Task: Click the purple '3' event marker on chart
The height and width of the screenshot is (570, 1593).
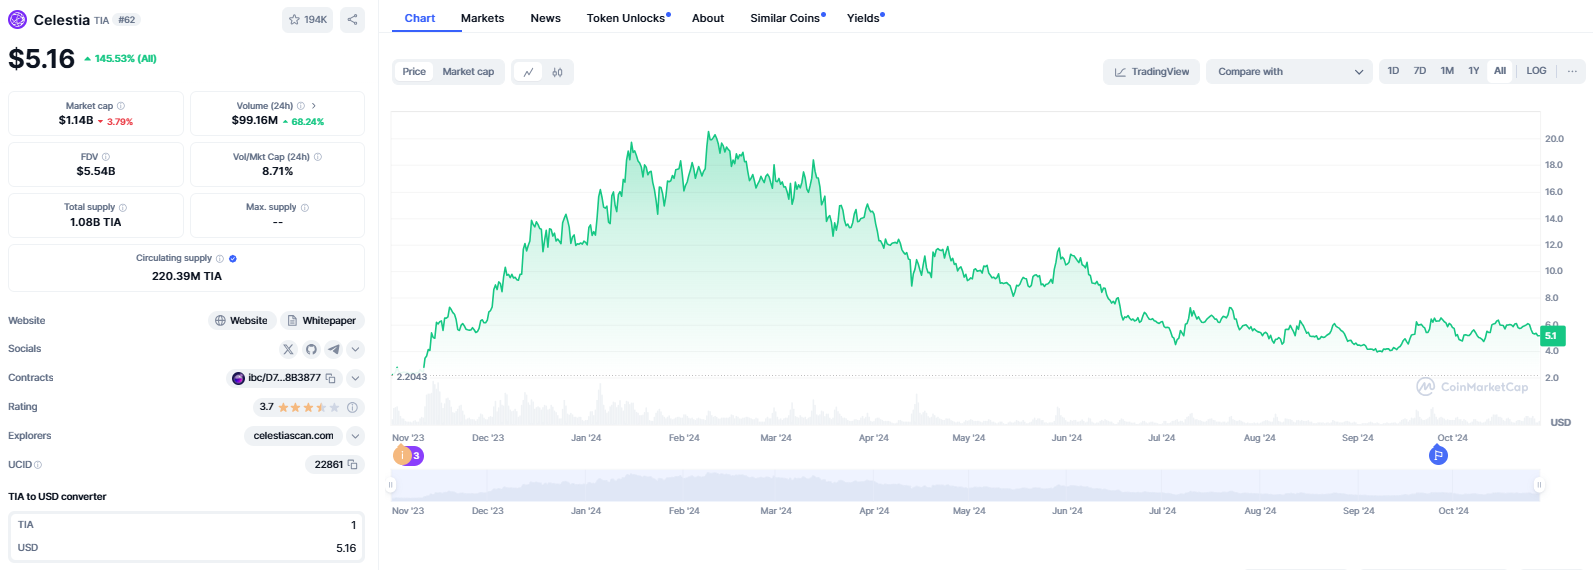Action: (416, 456)
